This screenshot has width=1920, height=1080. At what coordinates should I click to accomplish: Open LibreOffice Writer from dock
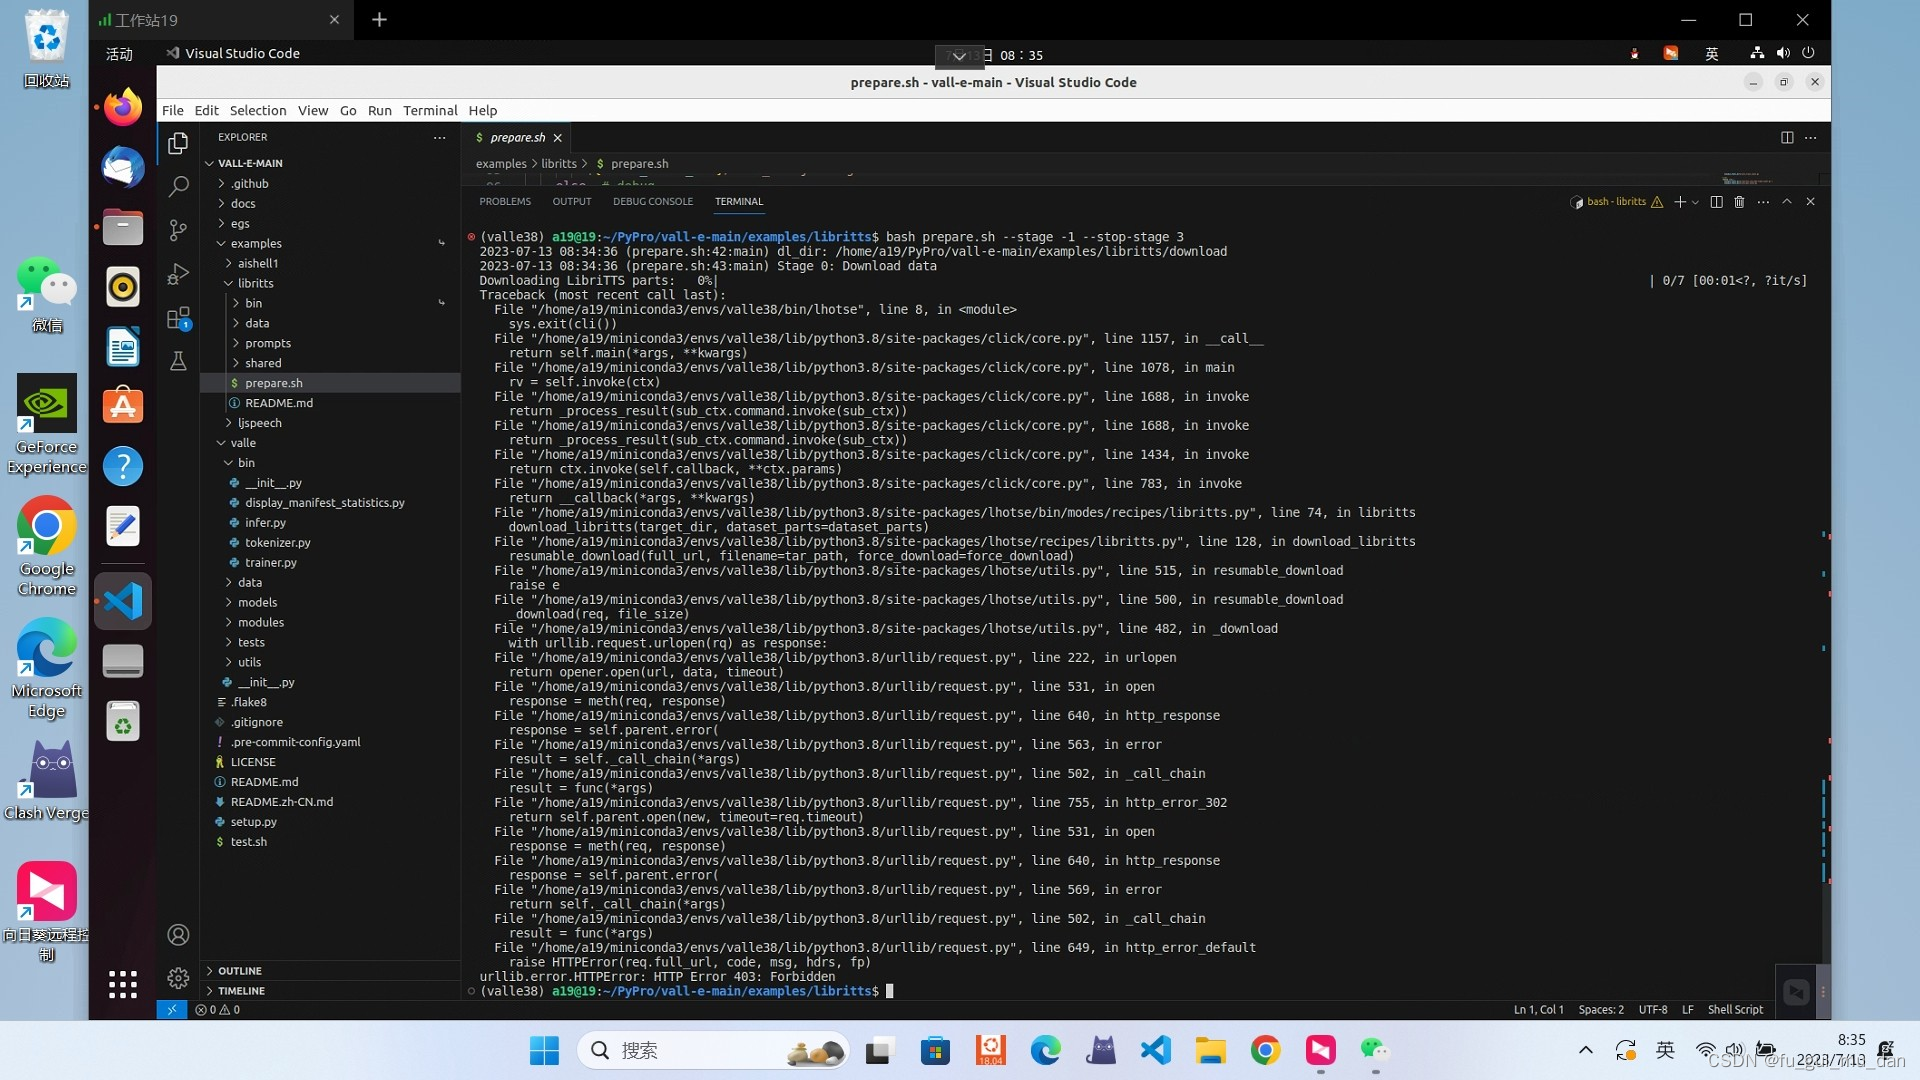coord(123,347)
